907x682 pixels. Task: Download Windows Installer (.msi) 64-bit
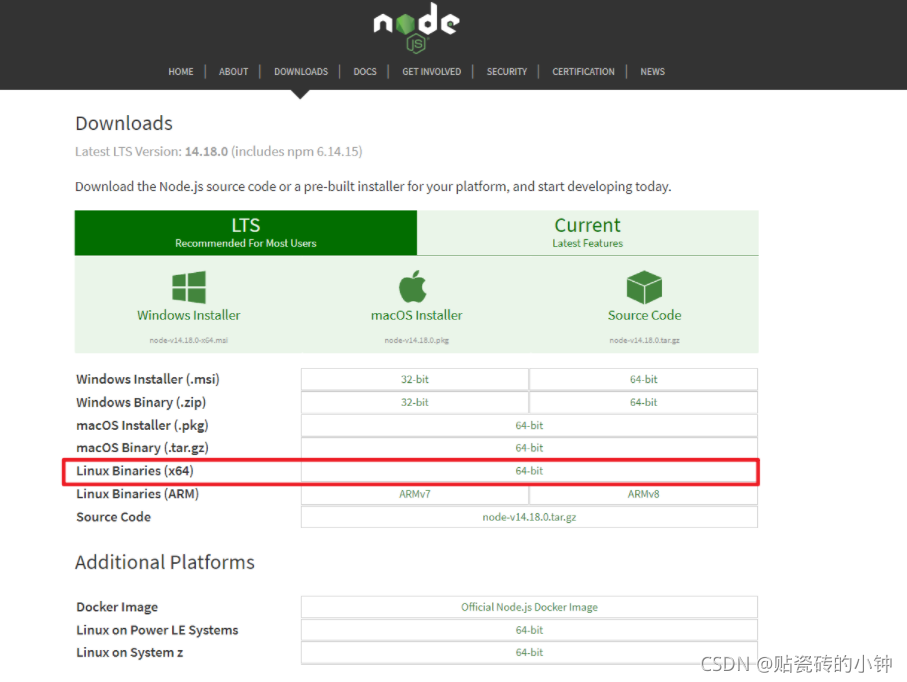(643, 379)
